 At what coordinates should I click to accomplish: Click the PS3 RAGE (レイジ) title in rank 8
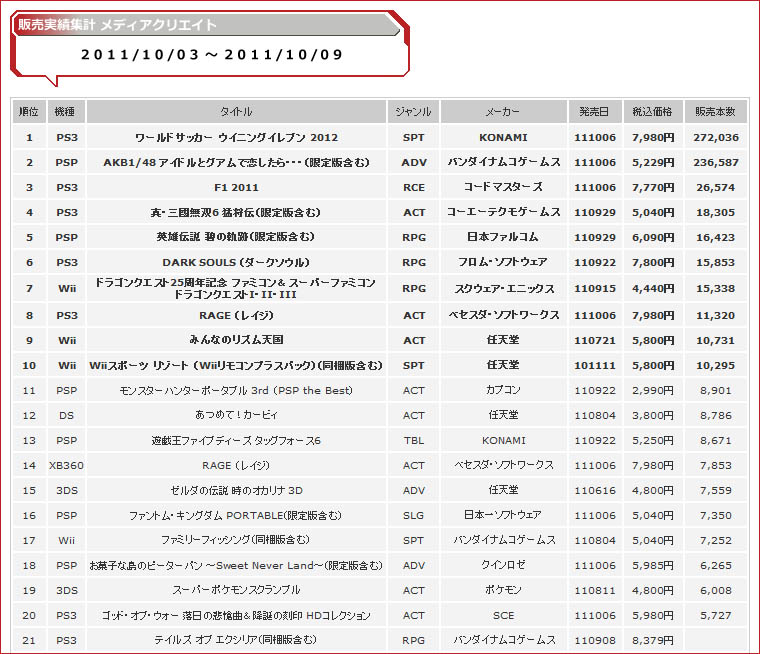click(x=236, y=316)
